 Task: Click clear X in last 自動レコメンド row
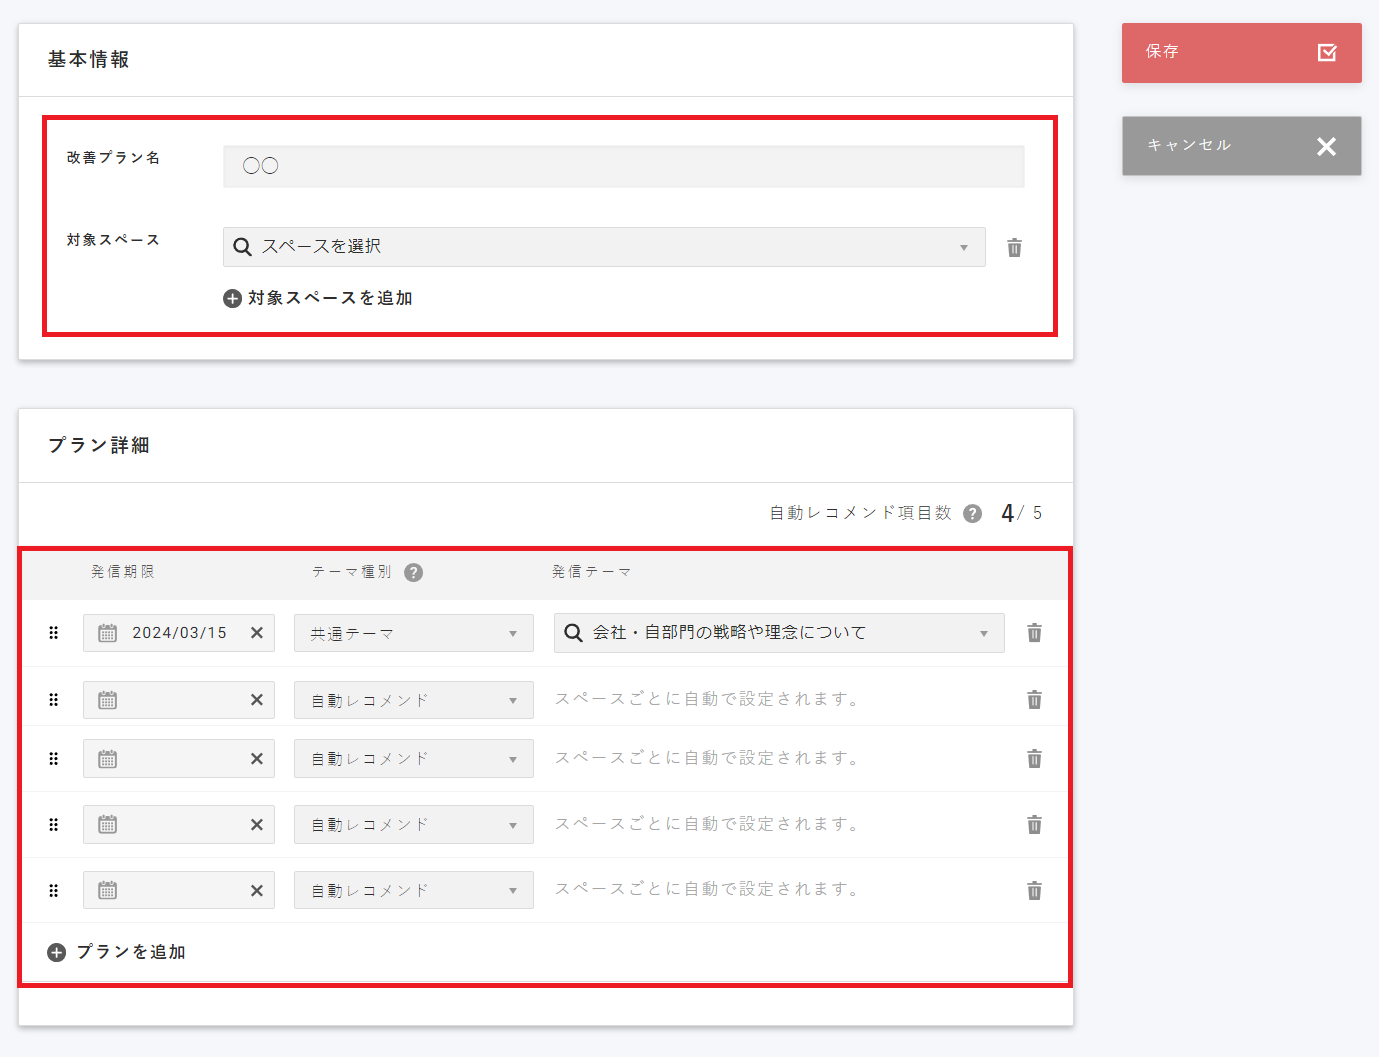(x=257, y=891)
